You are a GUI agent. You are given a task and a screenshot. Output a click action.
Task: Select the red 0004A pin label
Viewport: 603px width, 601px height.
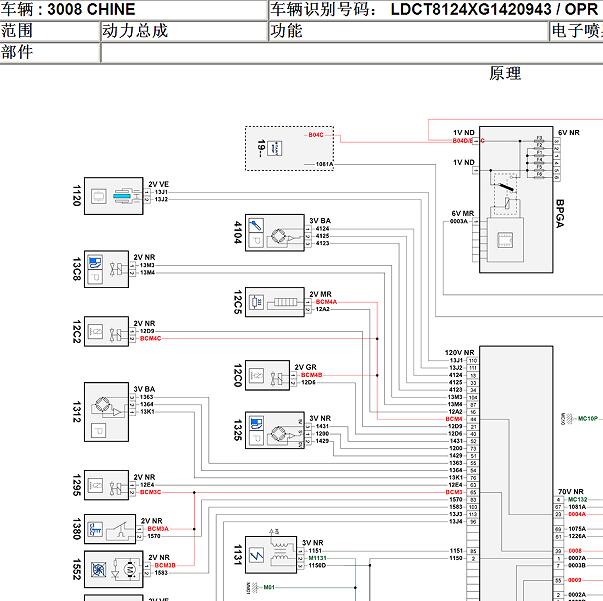577,514
